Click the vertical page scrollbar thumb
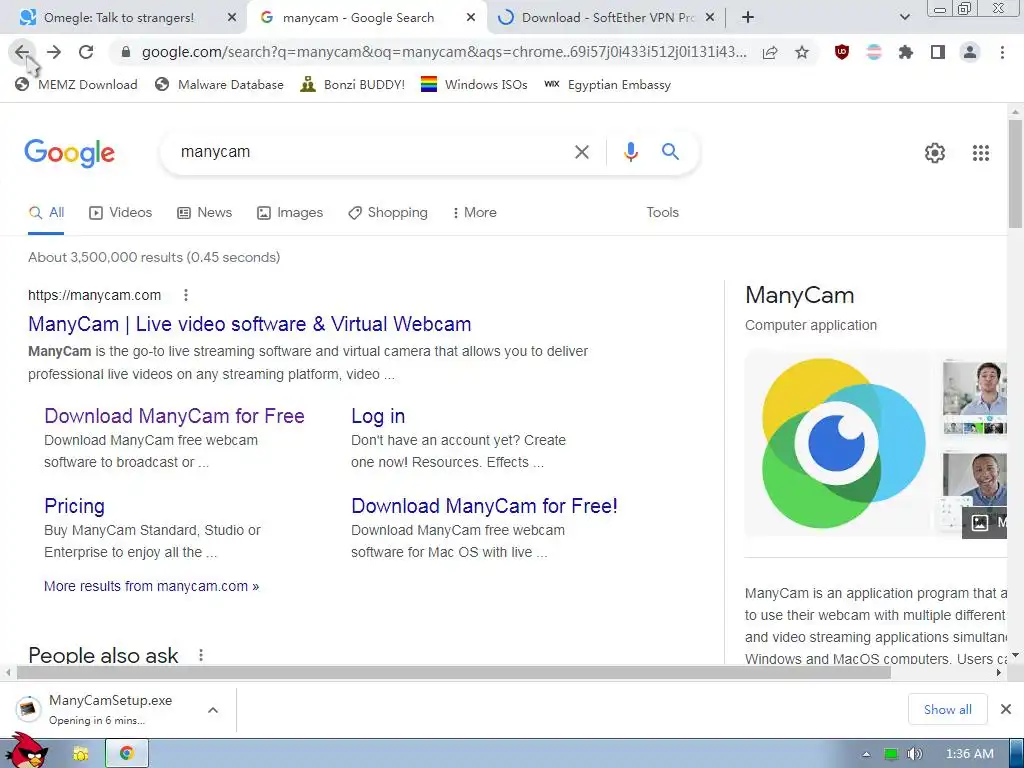 (1015, 173)
